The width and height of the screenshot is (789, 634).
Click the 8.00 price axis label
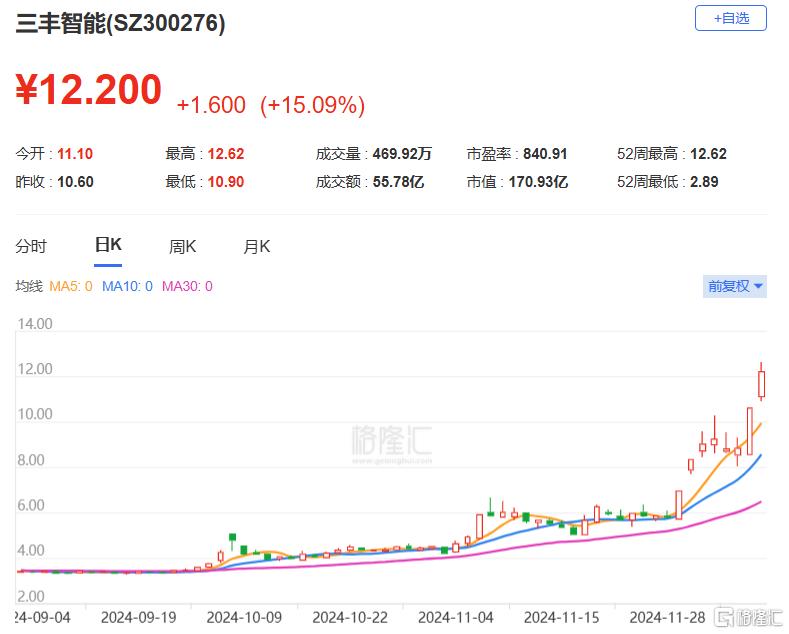click(x=31, y=460)
